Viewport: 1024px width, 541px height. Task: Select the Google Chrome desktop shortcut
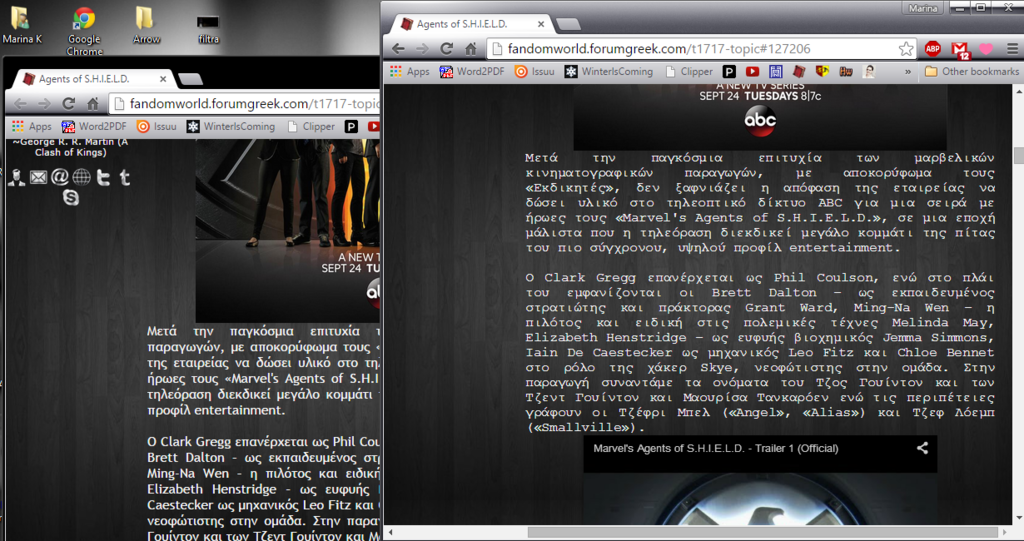(x=84, y=31)
